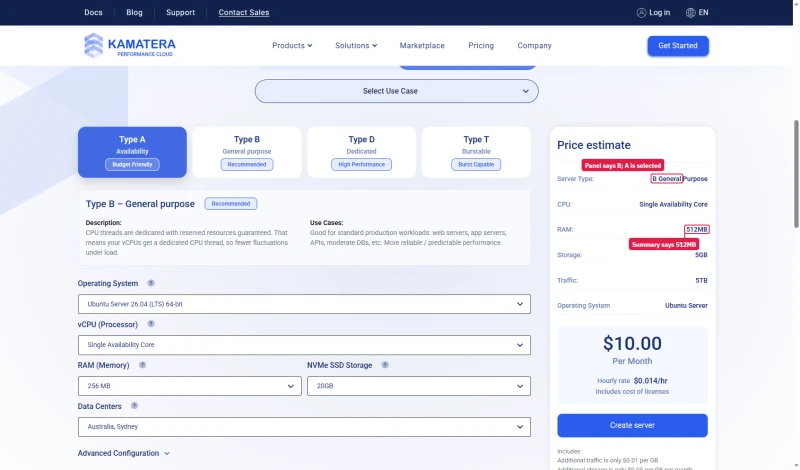The width and height of the screenshot is (800, 470).
Task: Click the Single Availability Core CPU value in estimate
Action: [673, 204]
